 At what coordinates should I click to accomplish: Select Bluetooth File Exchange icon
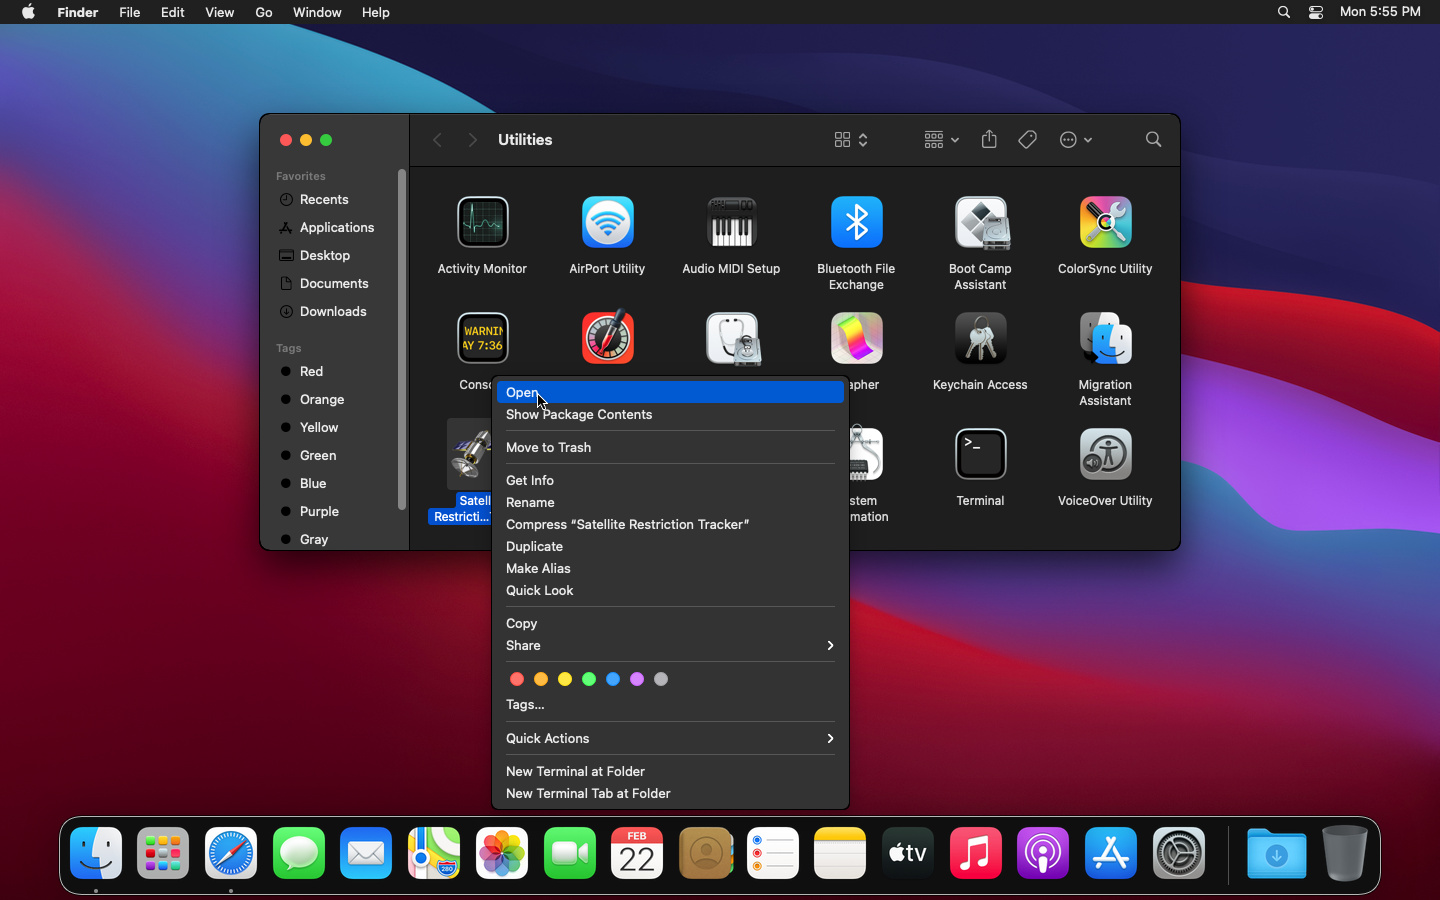856,223
